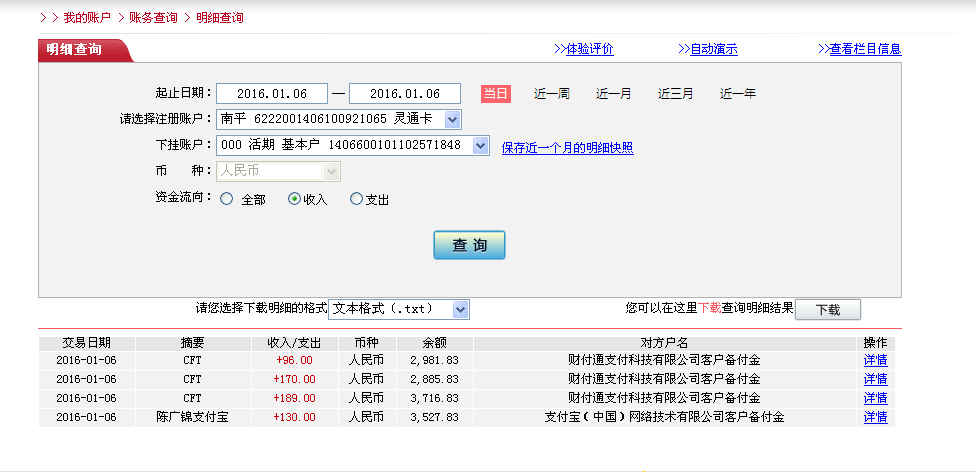Open the 体验评价 link
Screen dimensions: 976x472
tap(589, 49)
